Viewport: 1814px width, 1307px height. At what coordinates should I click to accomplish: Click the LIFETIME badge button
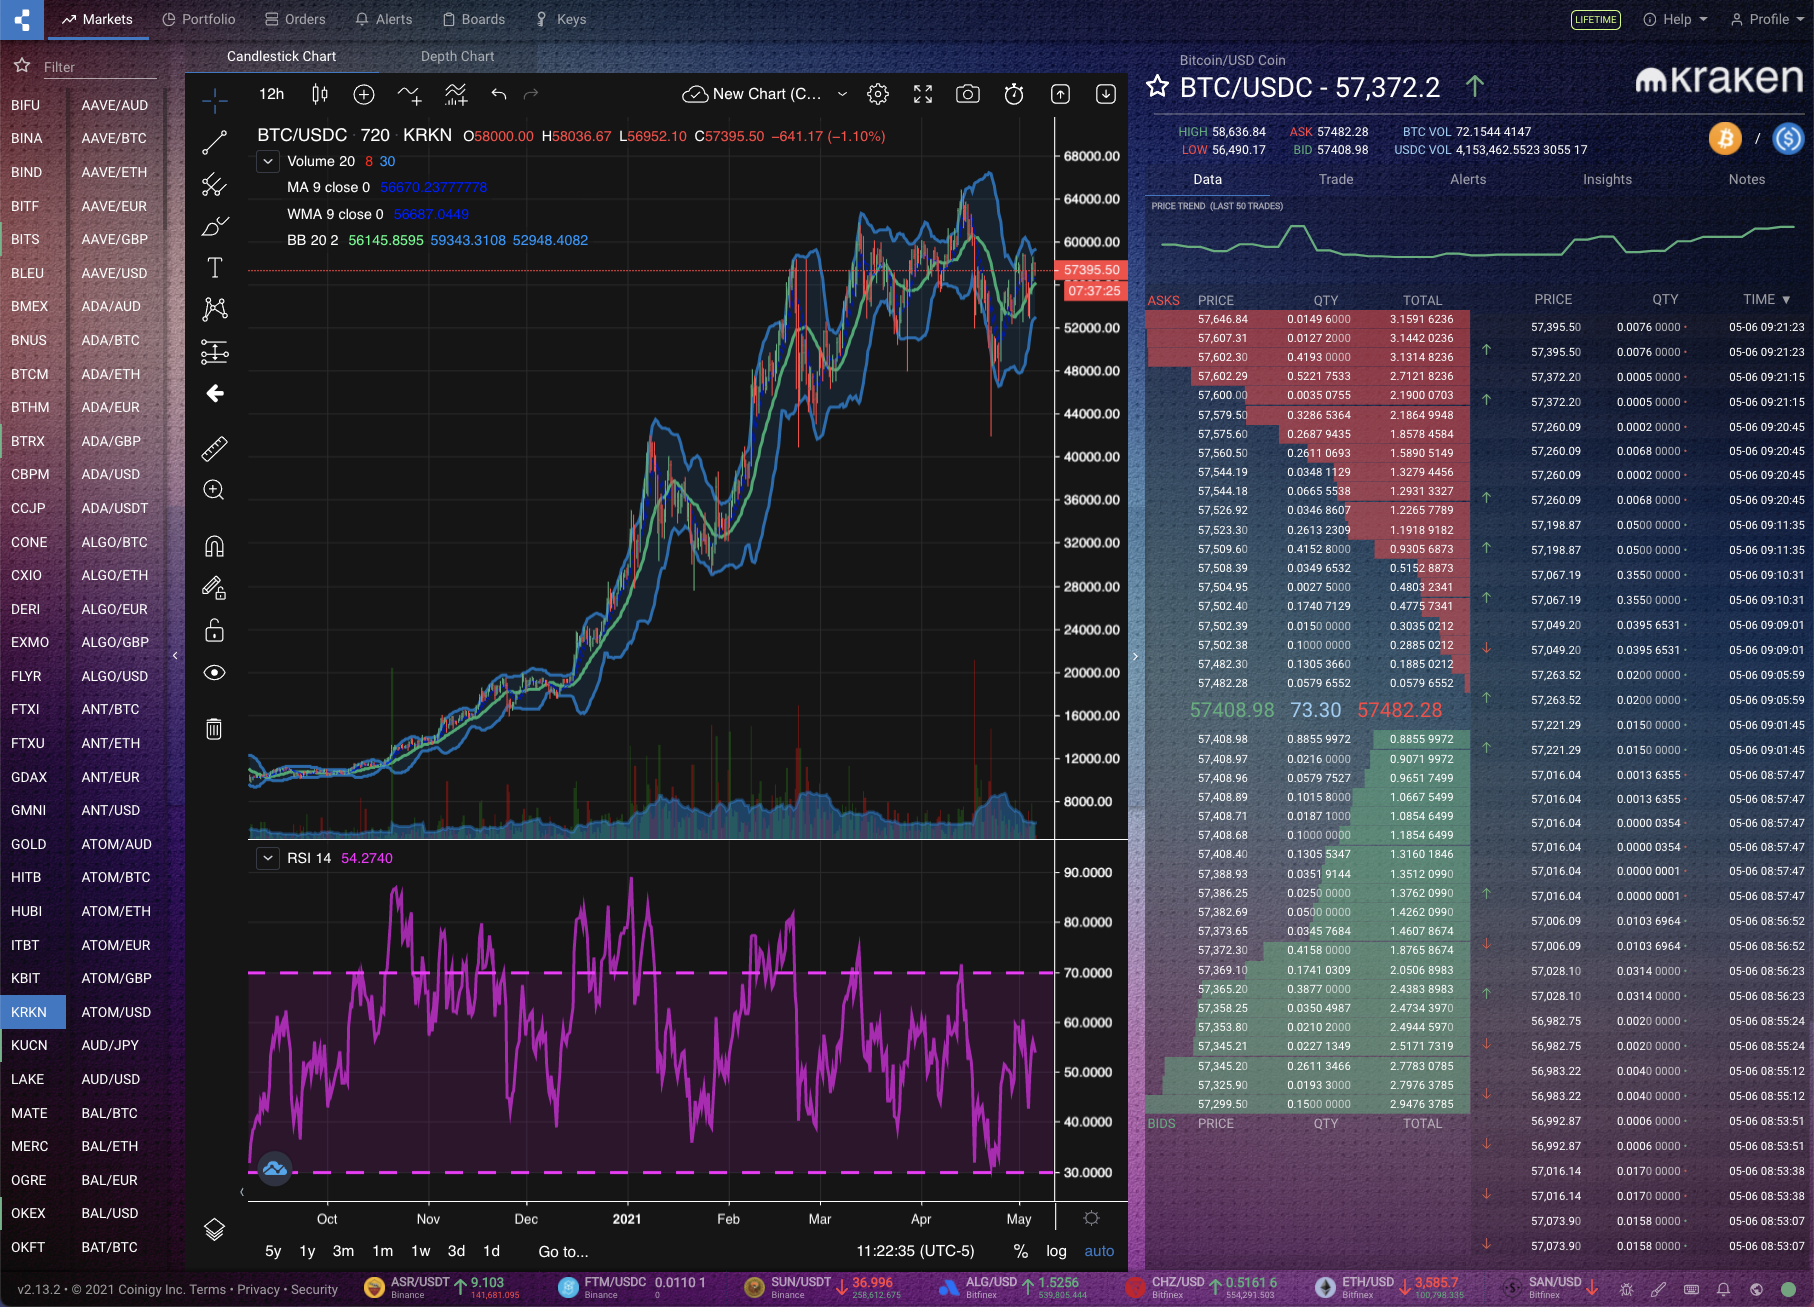1595,19
